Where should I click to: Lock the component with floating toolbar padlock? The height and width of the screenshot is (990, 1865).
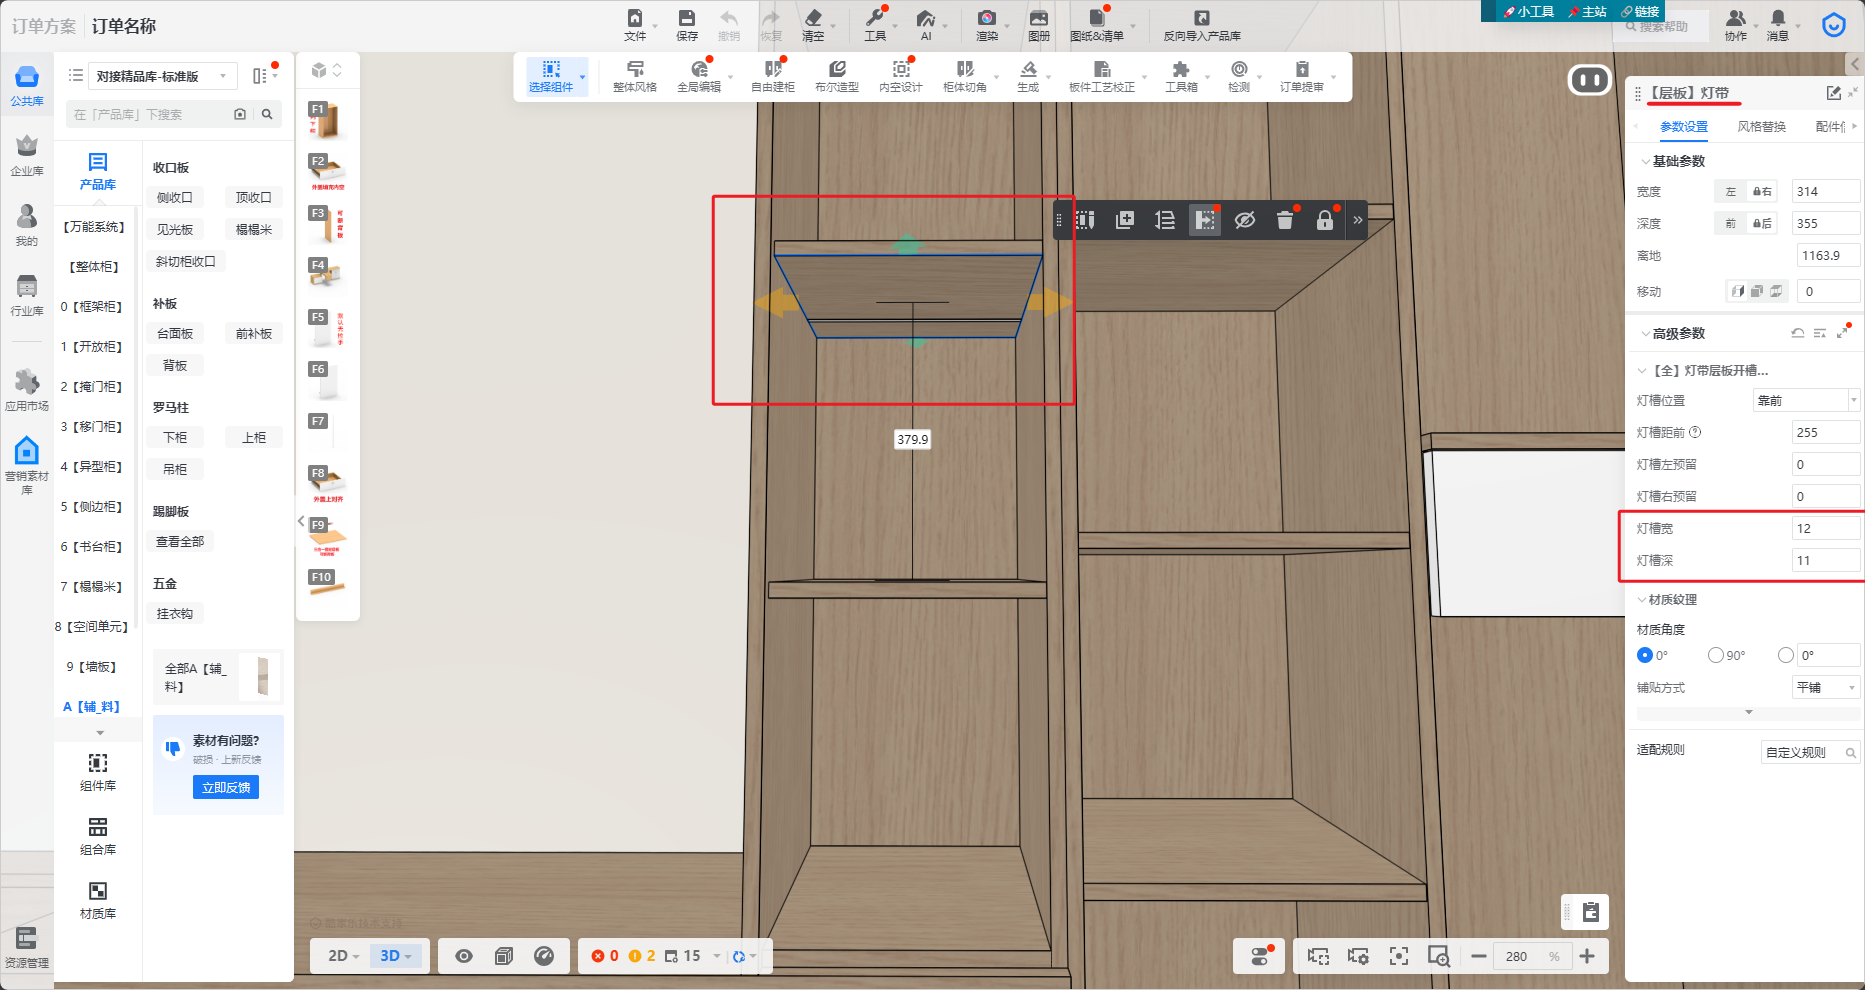coord(1324,220)
